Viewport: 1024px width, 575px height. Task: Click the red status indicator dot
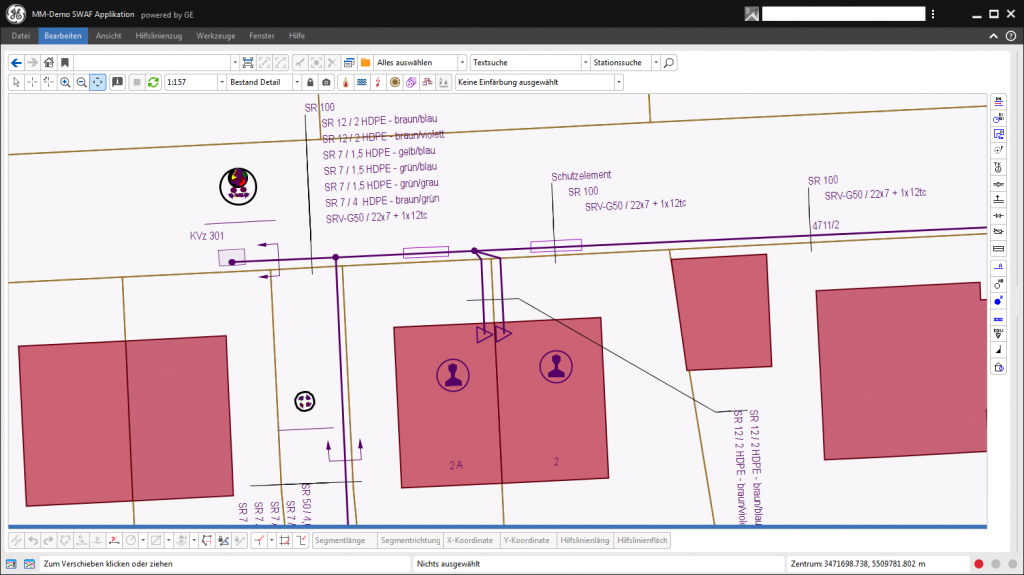(x=980, y=565)
